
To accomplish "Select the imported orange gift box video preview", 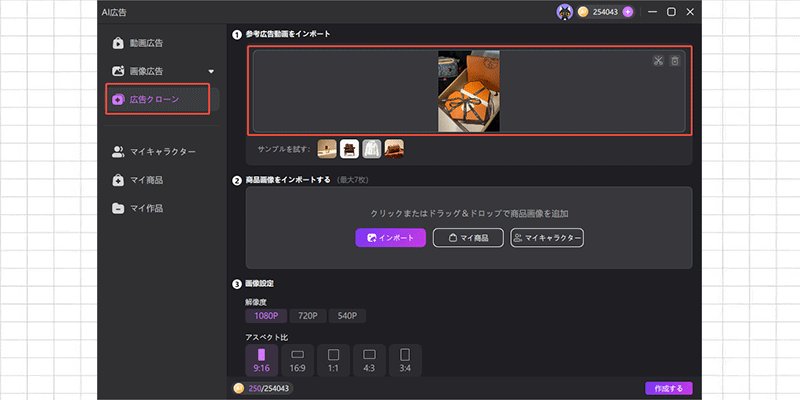I will (x=469, y=91).
